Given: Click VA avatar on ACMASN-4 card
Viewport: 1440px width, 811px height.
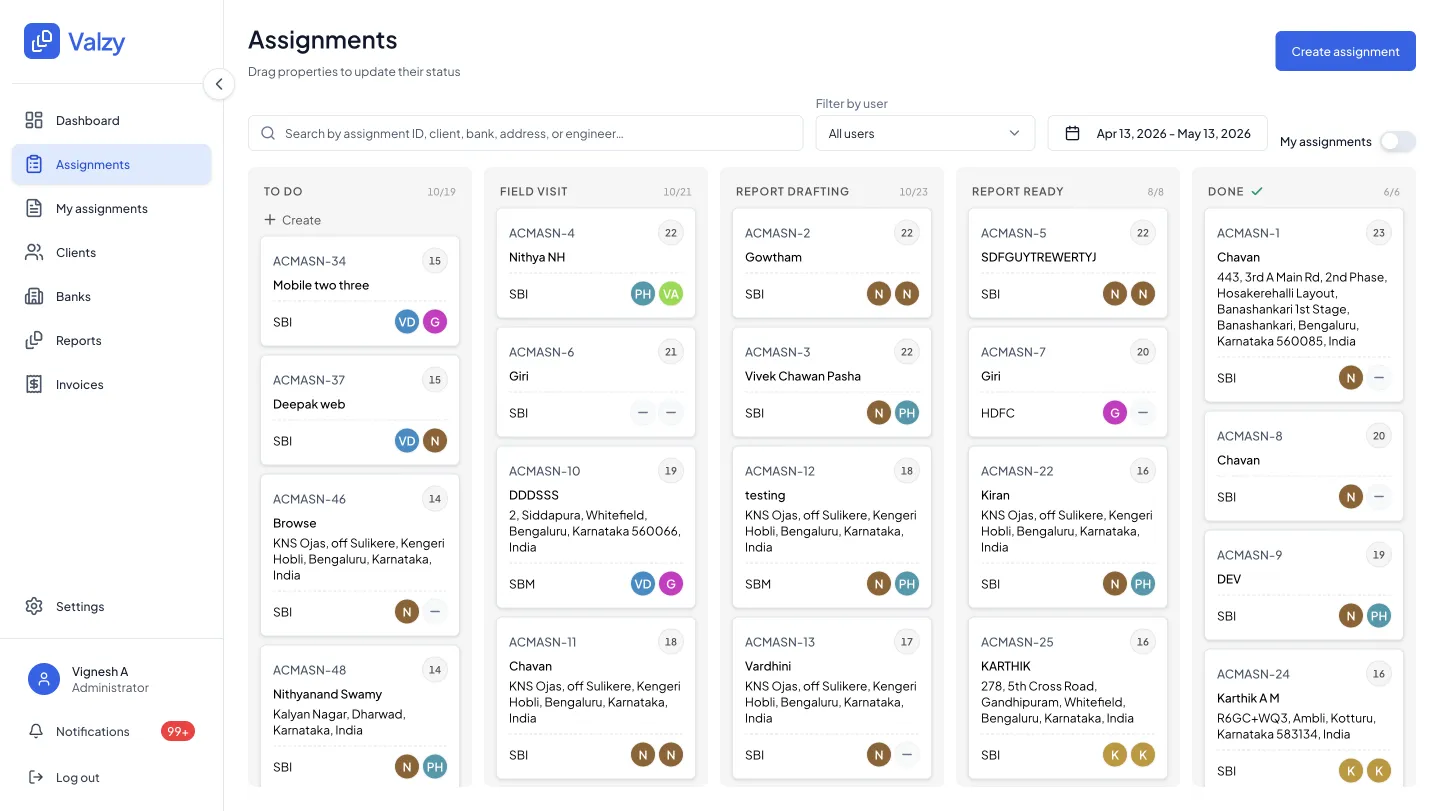Looking at the screenshot, I should 671,294.
